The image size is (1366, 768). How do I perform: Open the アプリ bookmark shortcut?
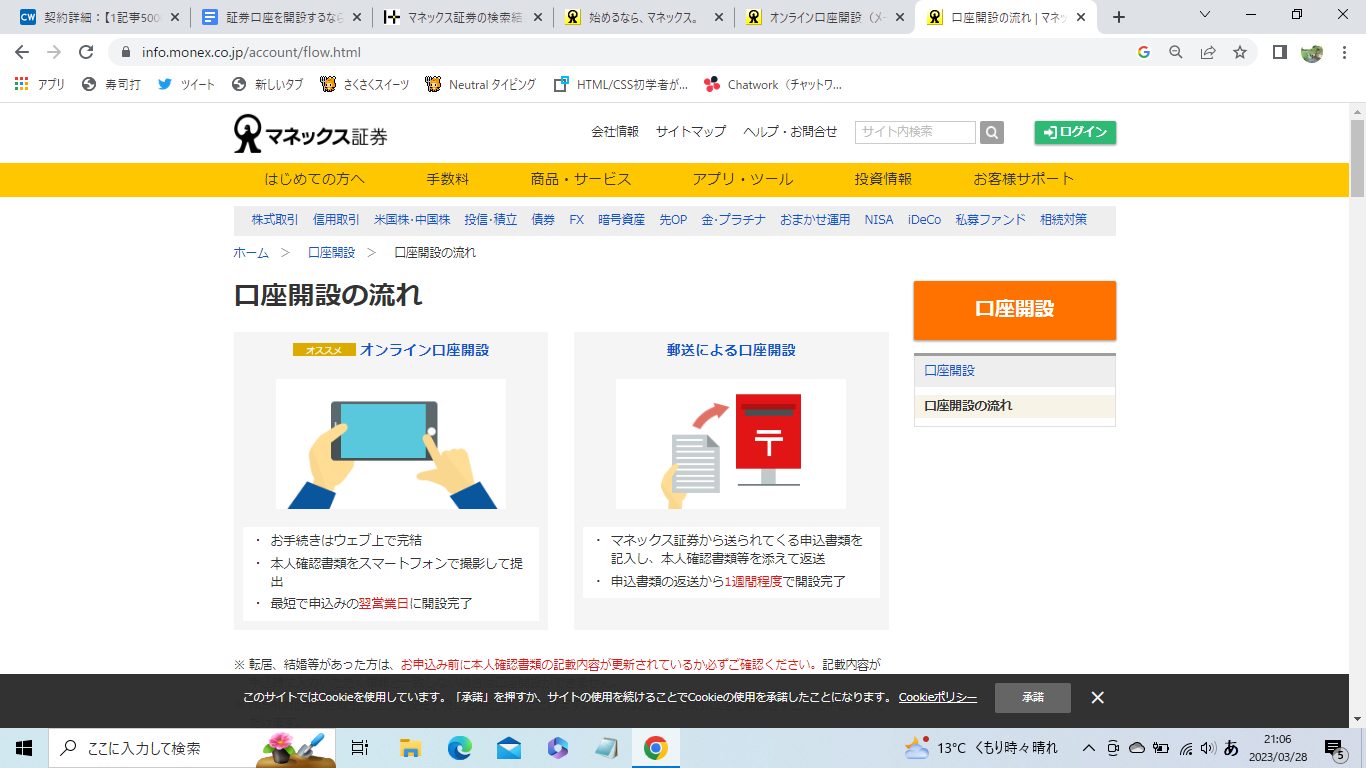[x=40, y=85]
